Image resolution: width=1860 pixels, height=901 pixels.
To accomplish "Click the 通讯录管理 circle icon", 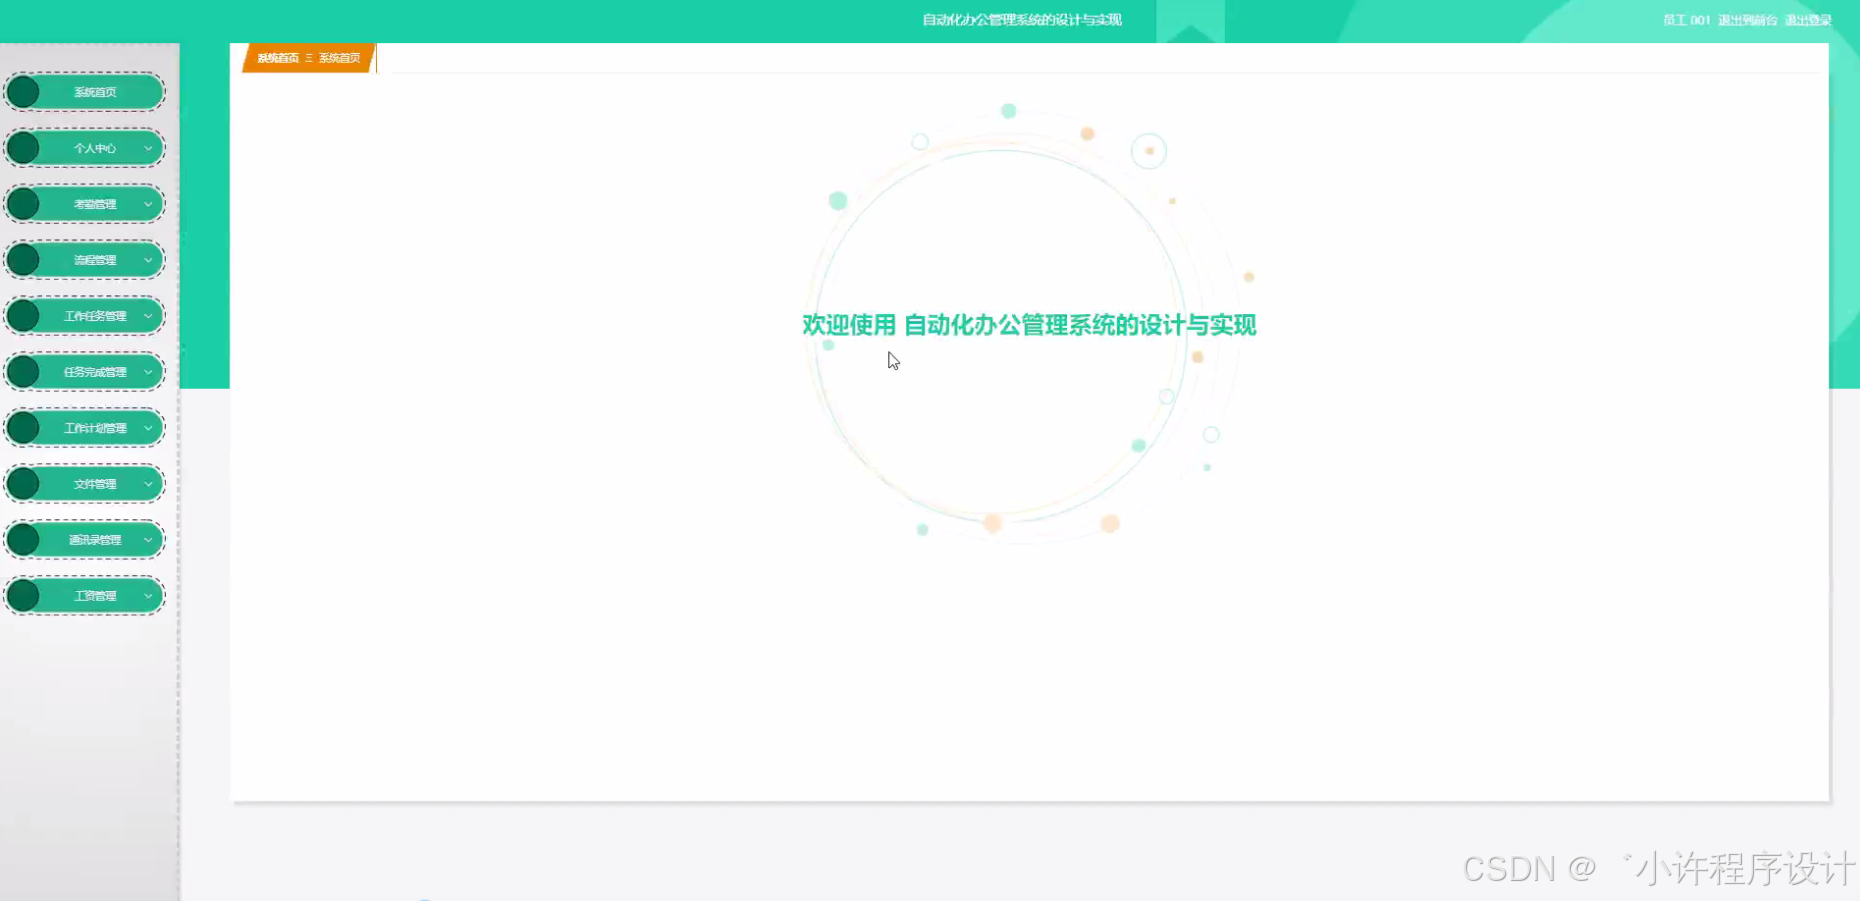I will click(24, 539).
